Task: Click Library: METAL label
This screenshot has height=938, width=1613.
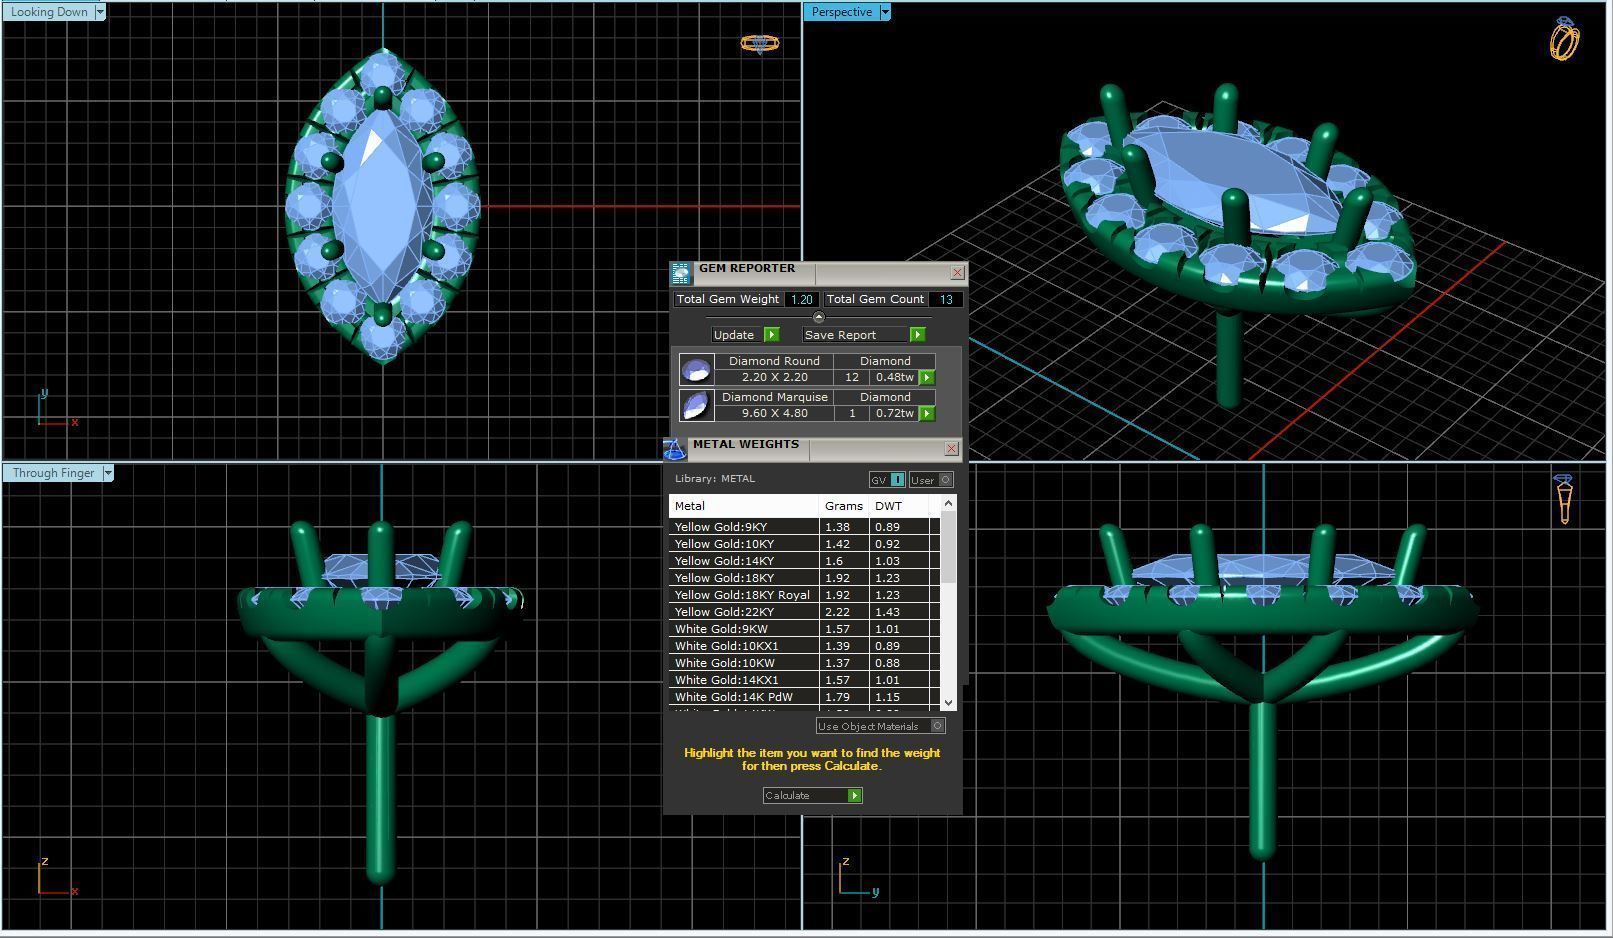Action: (715, 479)
